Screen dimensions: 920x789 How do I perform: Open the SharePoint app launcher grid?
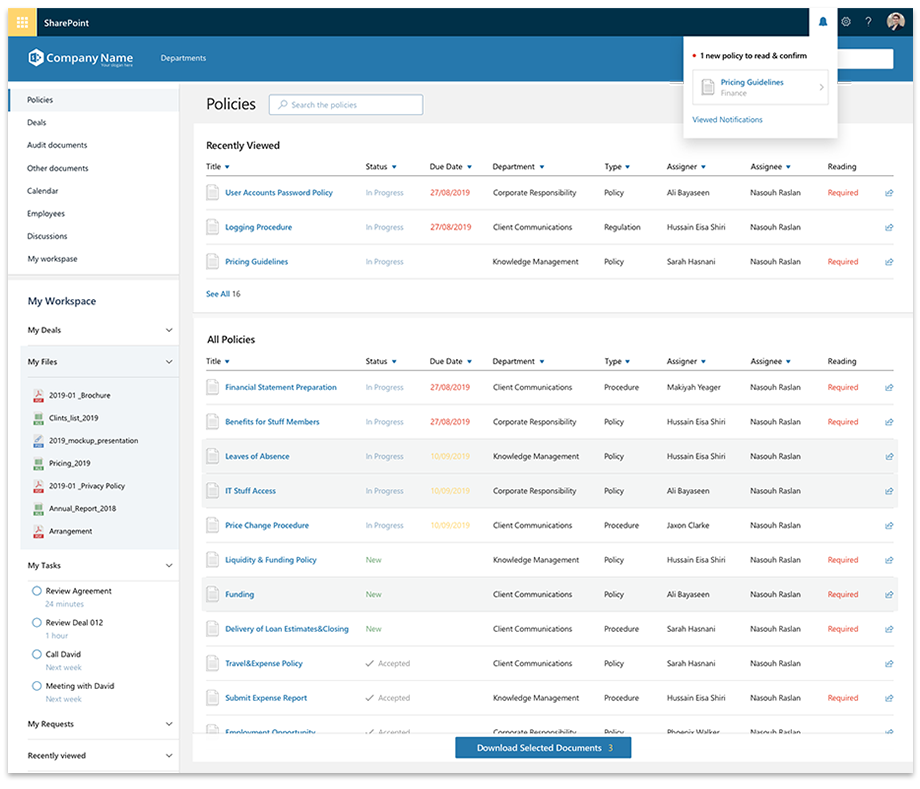[x=23, y=22]
